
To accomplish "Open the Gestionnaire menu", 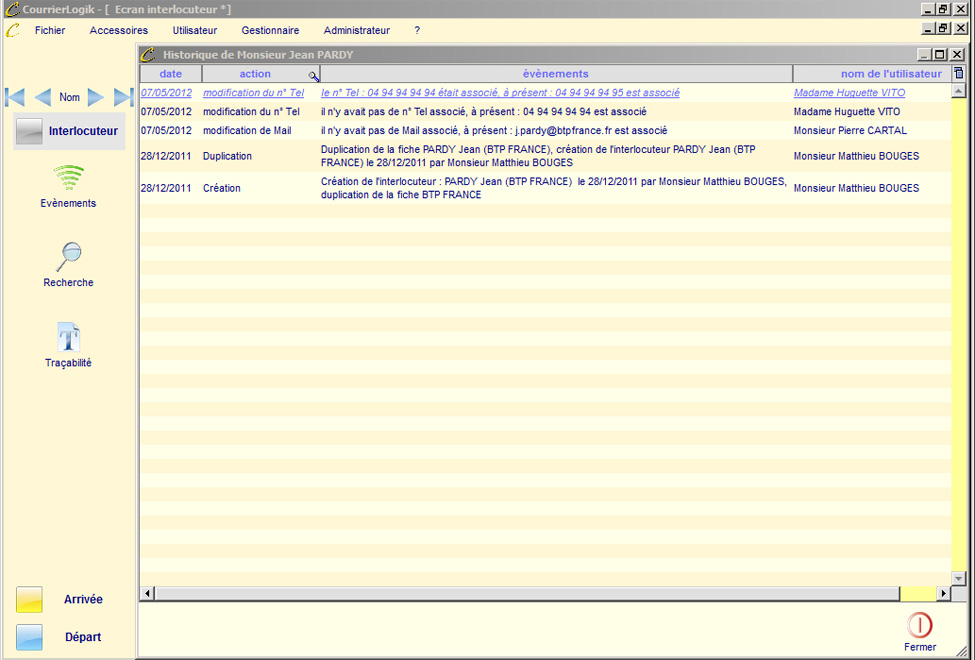I will click(x=270, y=30).
